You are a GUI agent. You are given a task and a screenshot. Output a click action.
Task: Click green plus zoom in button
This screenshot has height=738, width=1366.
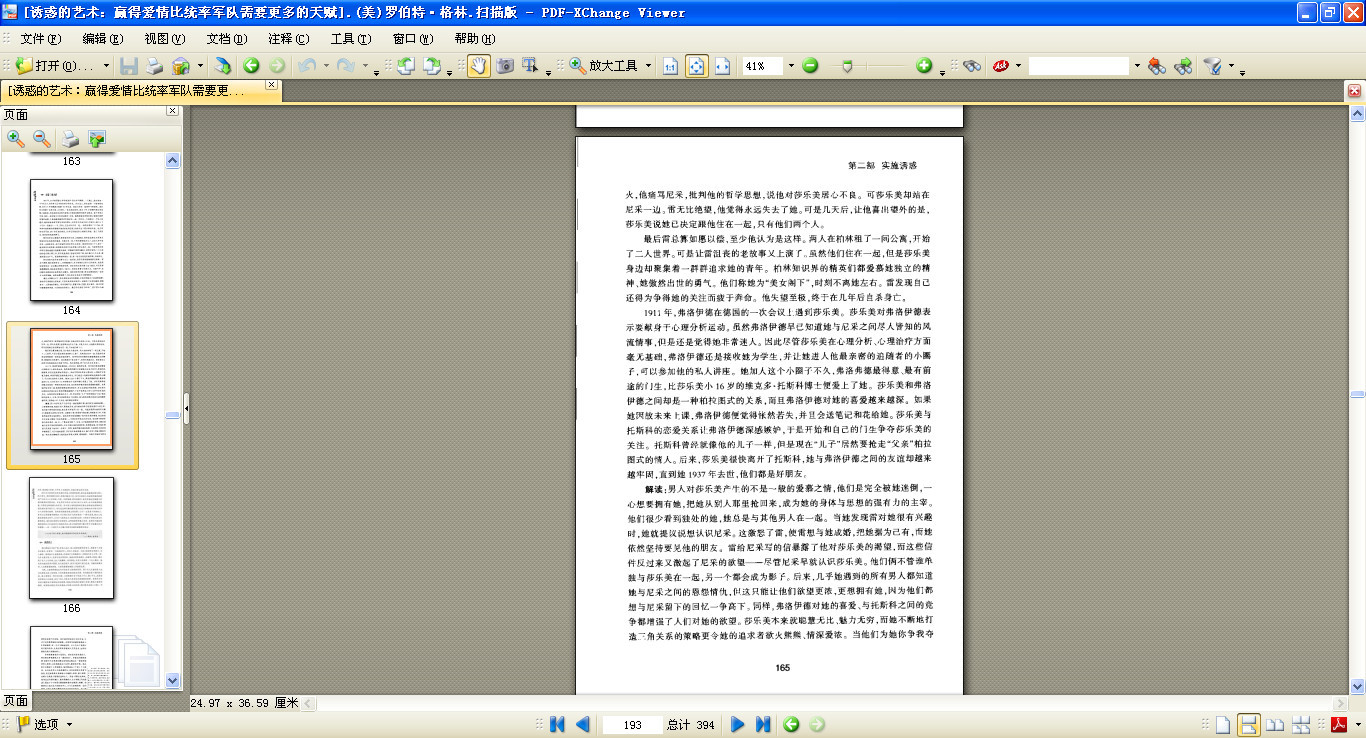click(924, 66)
